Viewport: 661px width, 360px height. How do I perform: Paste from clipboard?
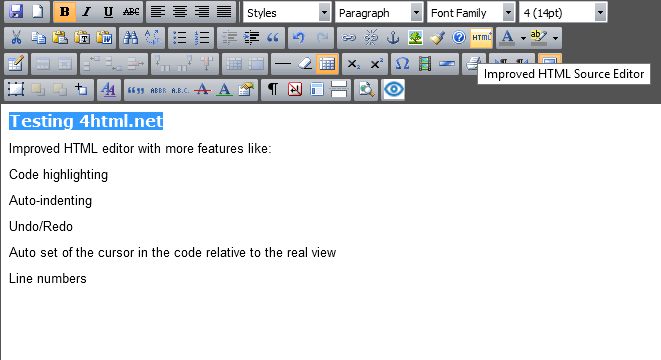click(60, 38)
